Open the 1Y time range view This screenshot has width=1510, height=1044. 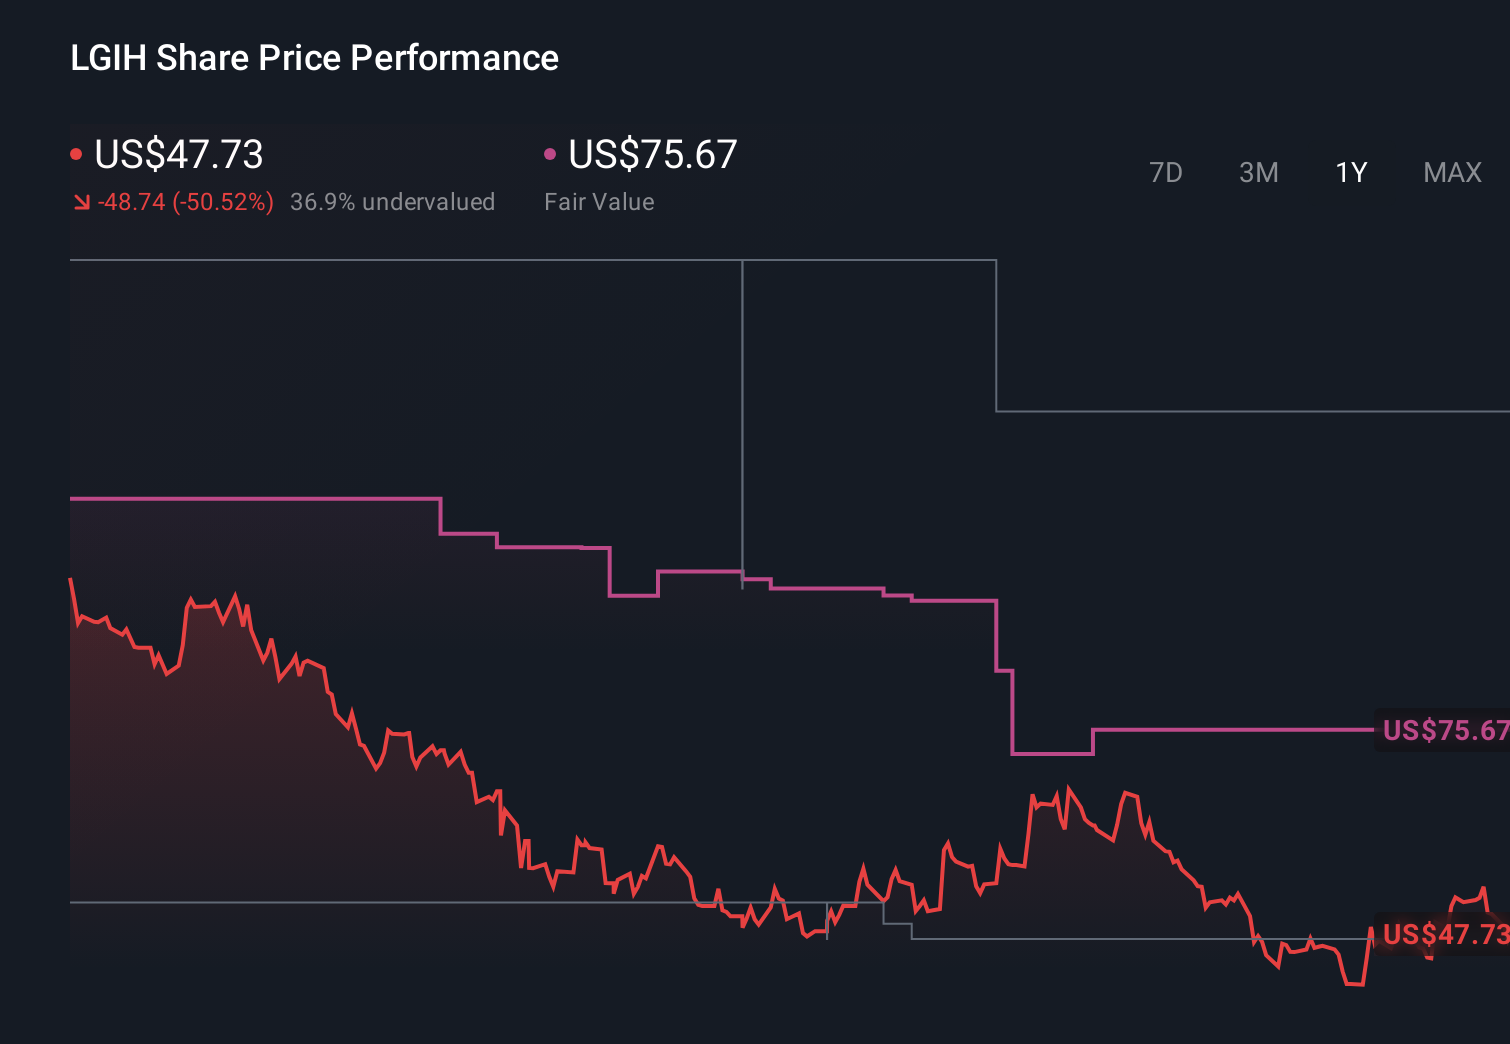pyautogui.click(x=1350, y=172)
